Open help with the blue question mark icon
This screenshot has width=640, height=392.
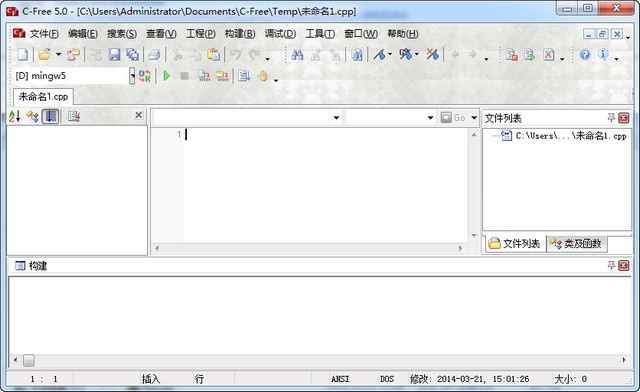coord(585,54)
